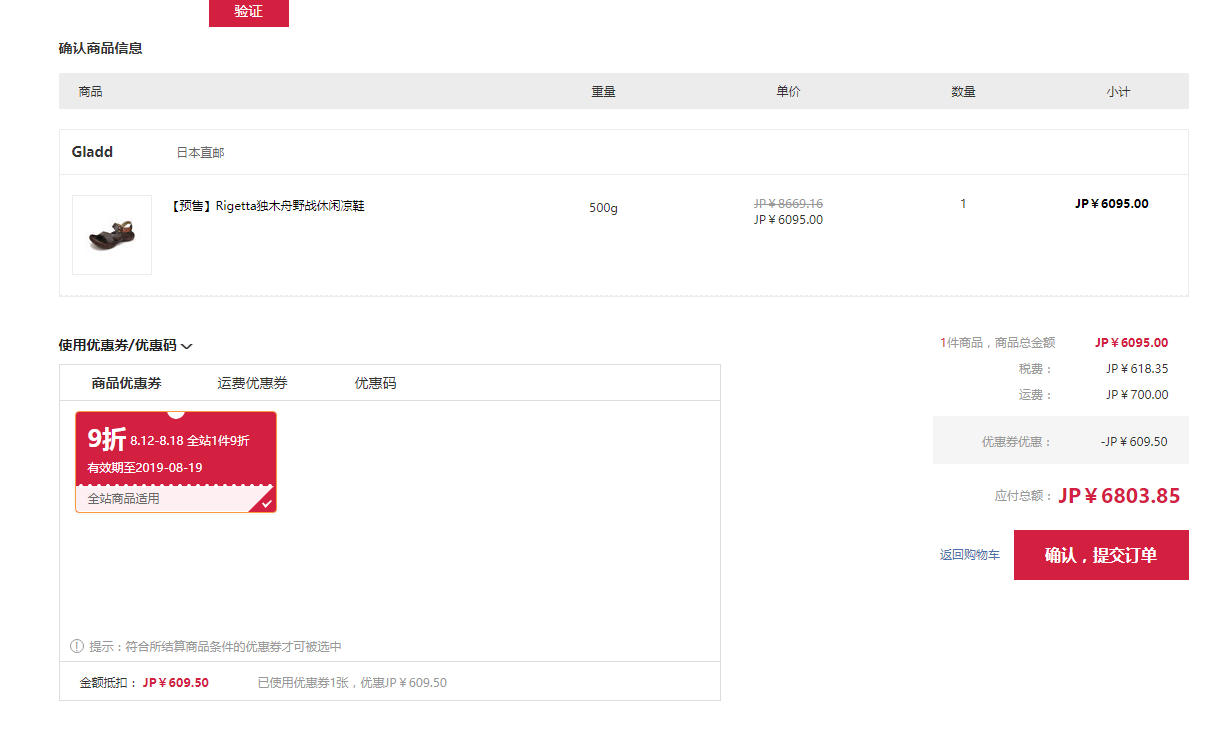Screen dimensions: 1230x736
Task: Click 已使用优惠券1张 summary text
Action: tap(352, 683)
